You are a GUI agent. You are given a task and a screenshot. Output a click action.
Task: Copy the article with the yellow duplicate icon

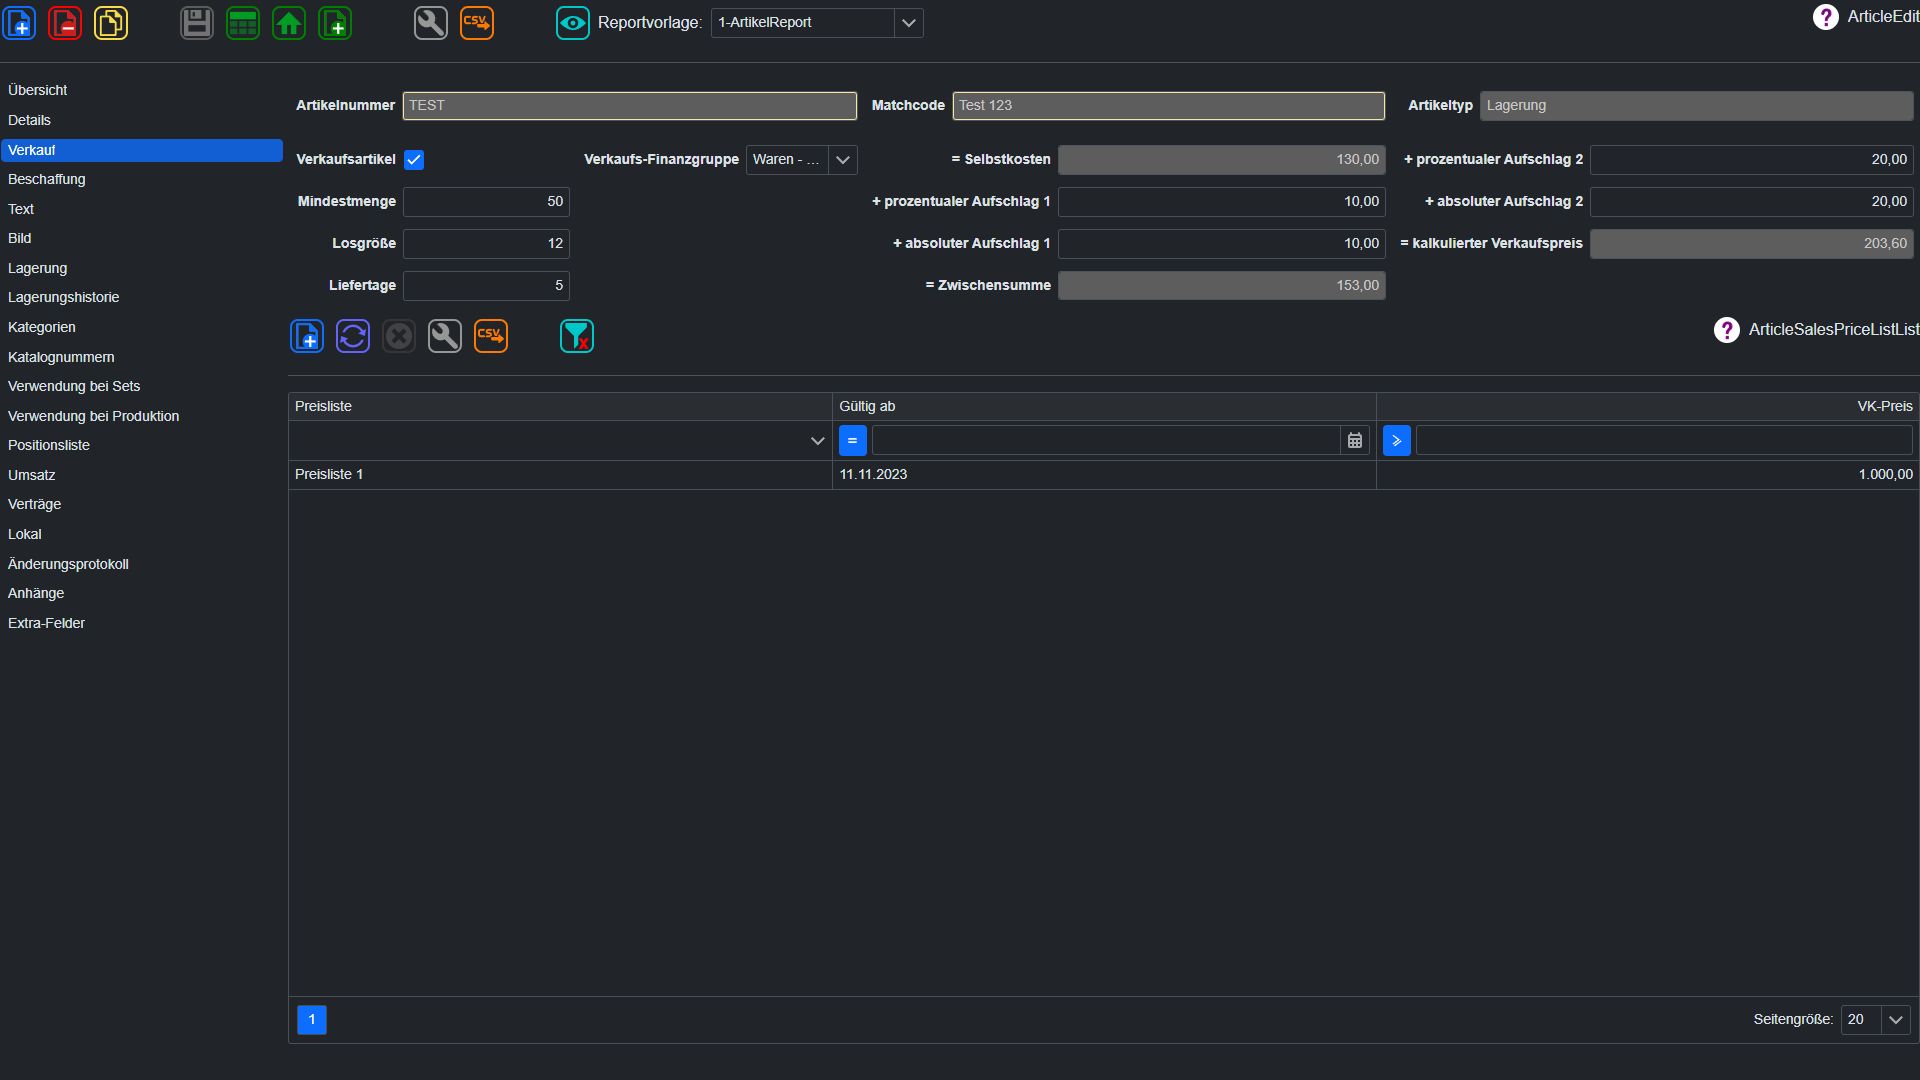(x=111, y=22)
